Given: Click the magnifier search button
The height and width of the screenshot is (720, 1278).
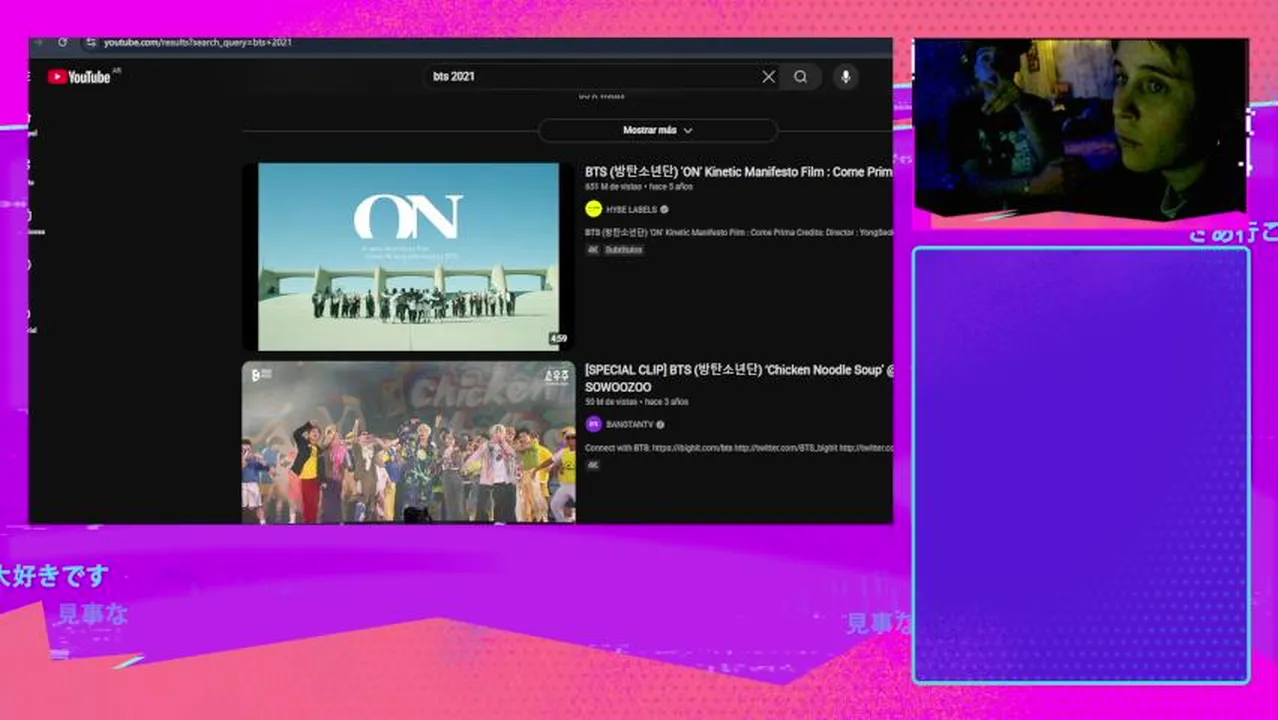Looking at the screenshot, I should tap(801, 77).
